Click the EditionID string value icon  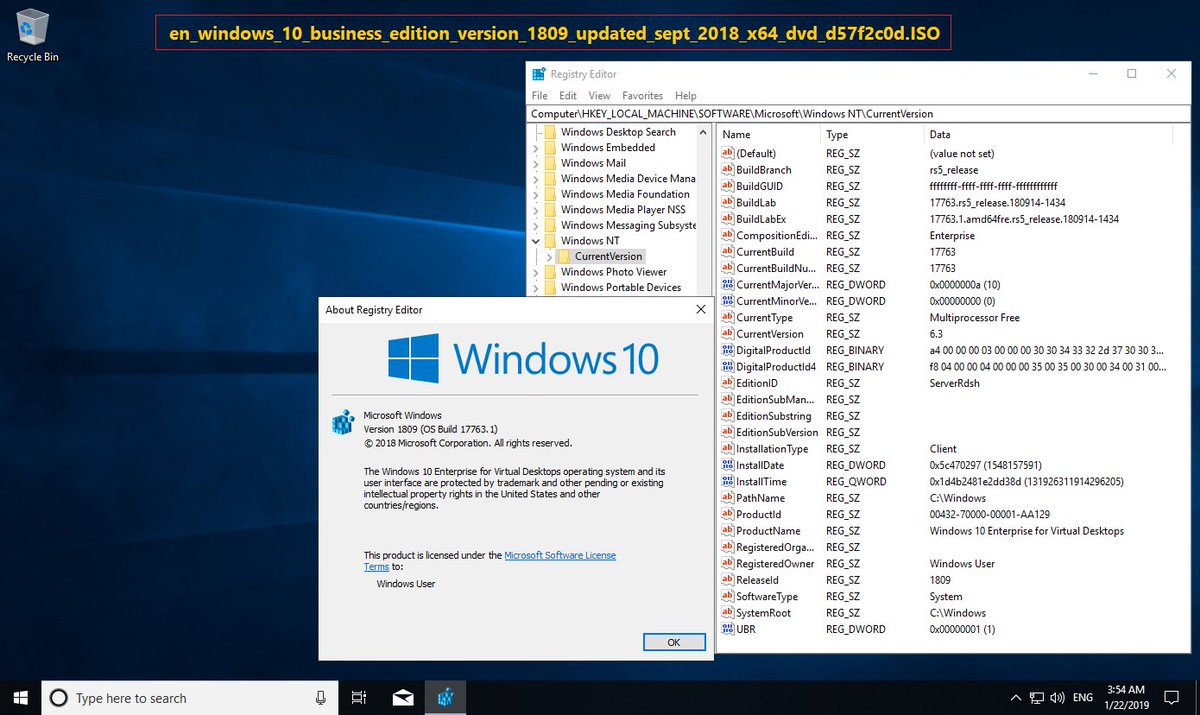tap(727, 383)
